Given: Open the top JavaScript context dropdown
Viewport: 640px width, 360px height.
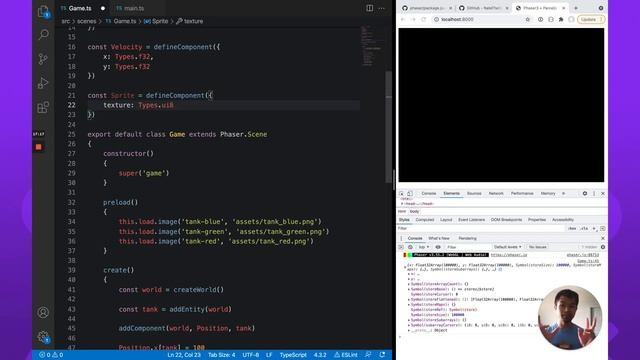Looking at the screenshot, I should (x=424, y=247).
